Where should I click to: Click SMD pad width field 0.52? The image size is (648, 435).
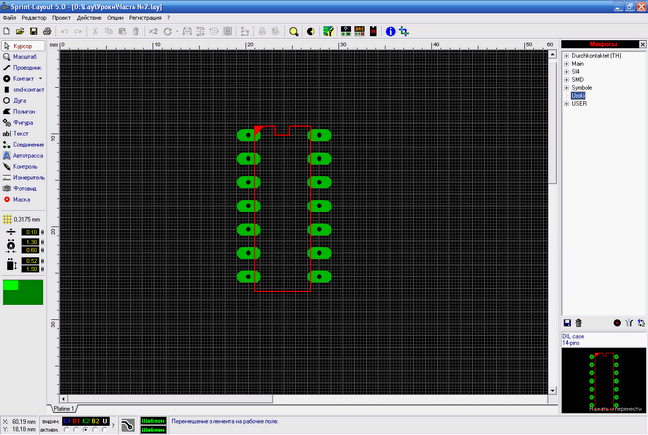30,261
